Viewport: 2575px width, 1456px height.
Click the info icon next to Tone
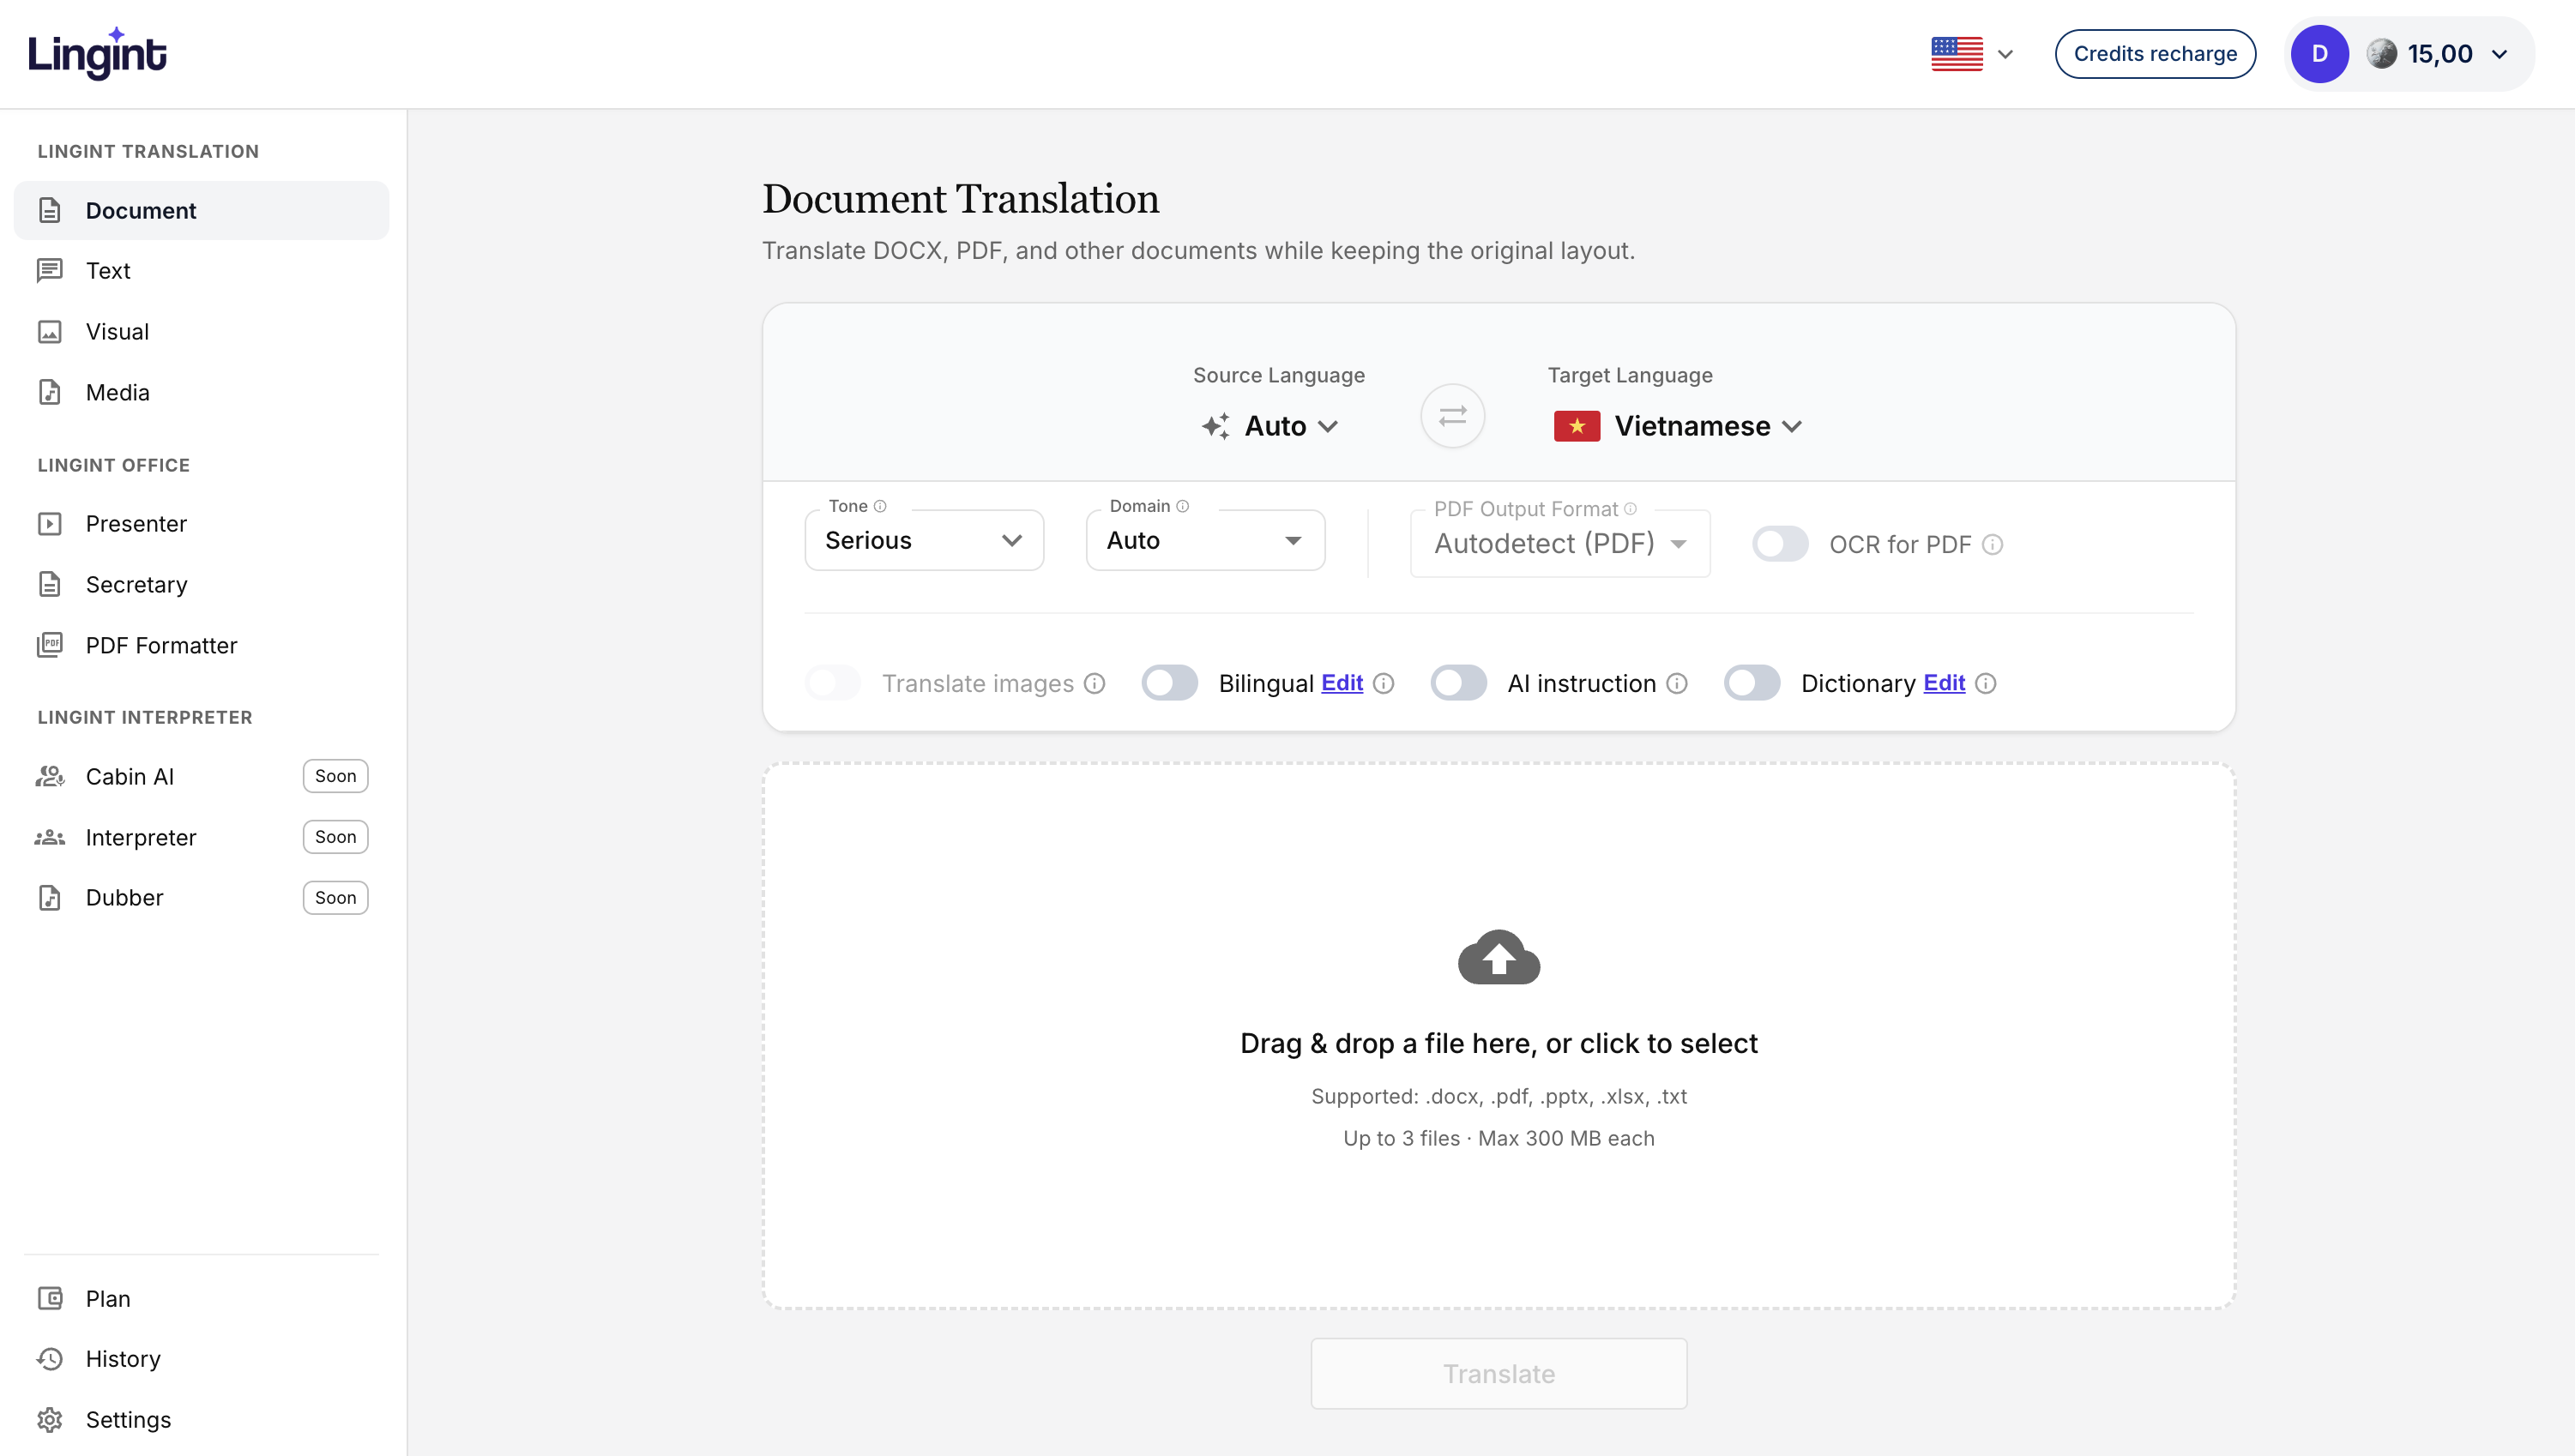880,506
